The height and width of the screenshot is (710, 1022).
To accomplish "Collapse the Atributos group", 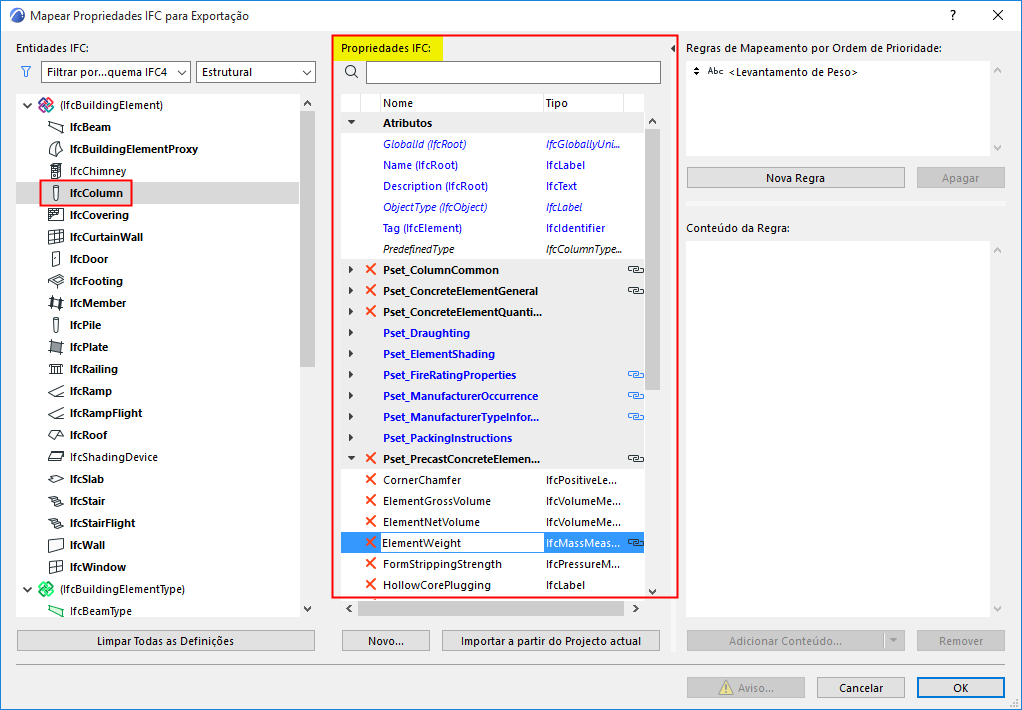I will pos(351,123).
